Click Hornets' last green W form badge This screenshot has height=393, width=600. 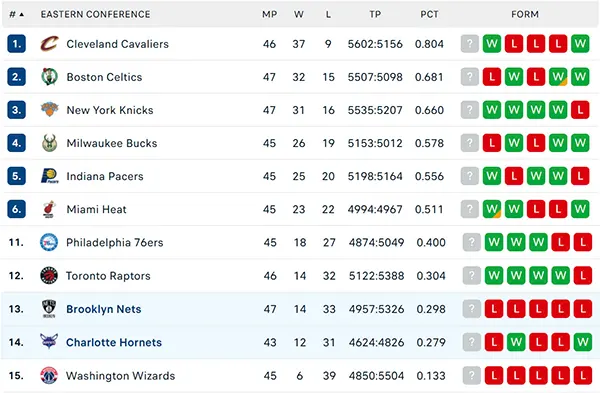pos(583,342)
